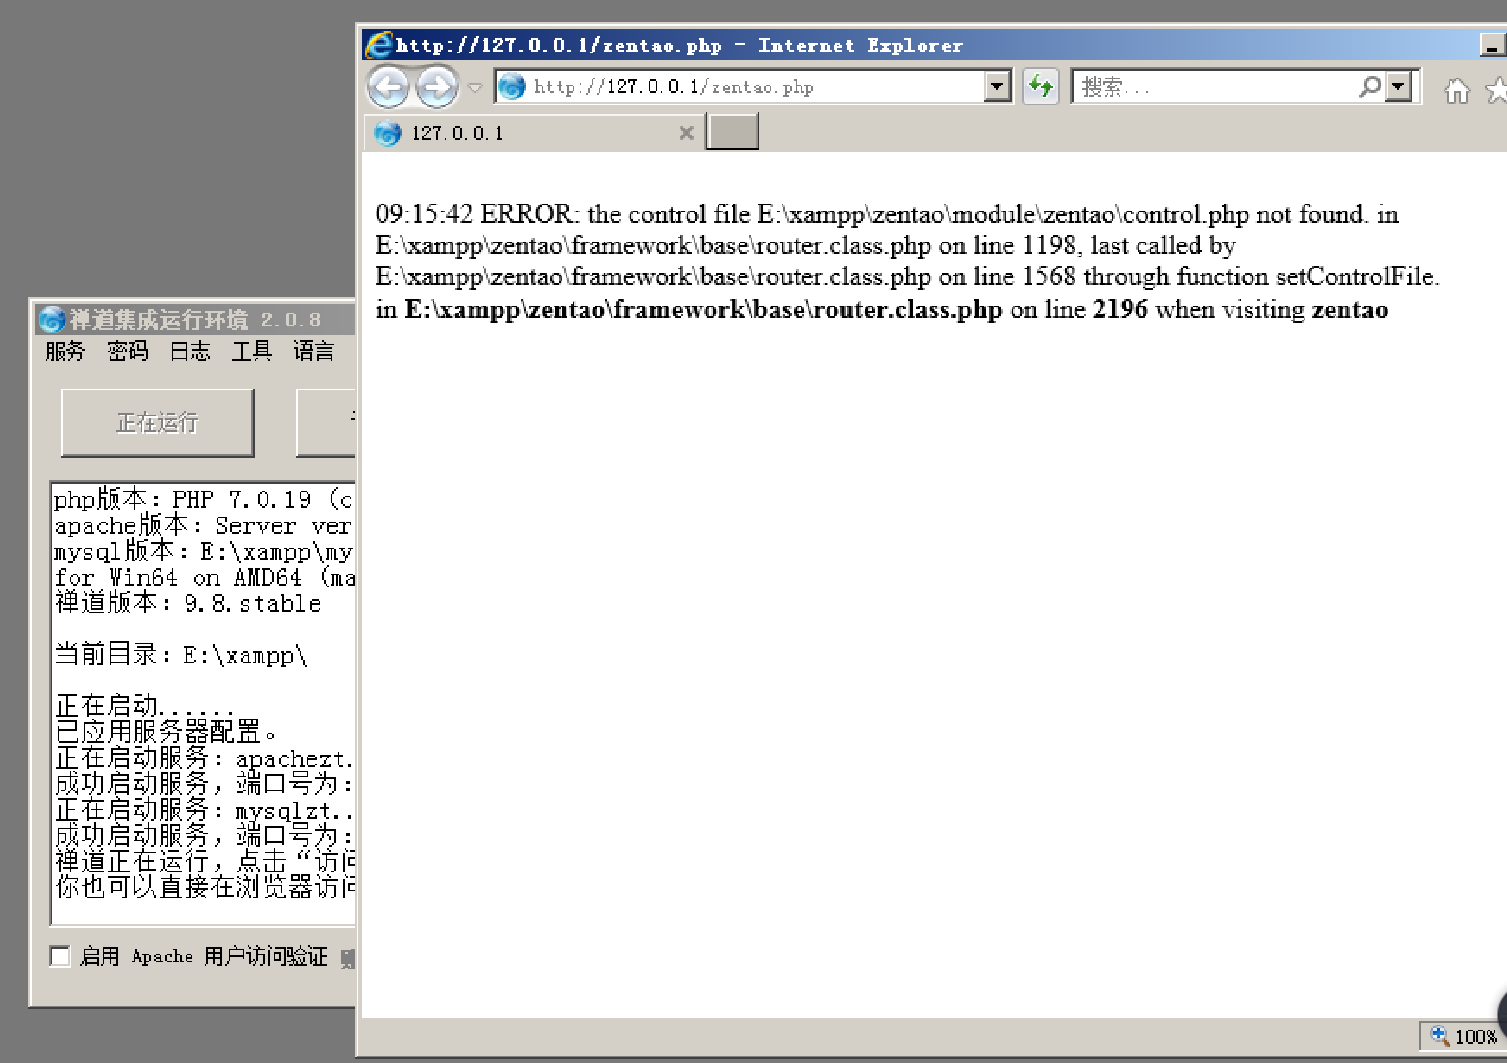This screenshot has width=1507, height=1063.
Task: Click in the 搜索 search box
Action: point(1215,87)
